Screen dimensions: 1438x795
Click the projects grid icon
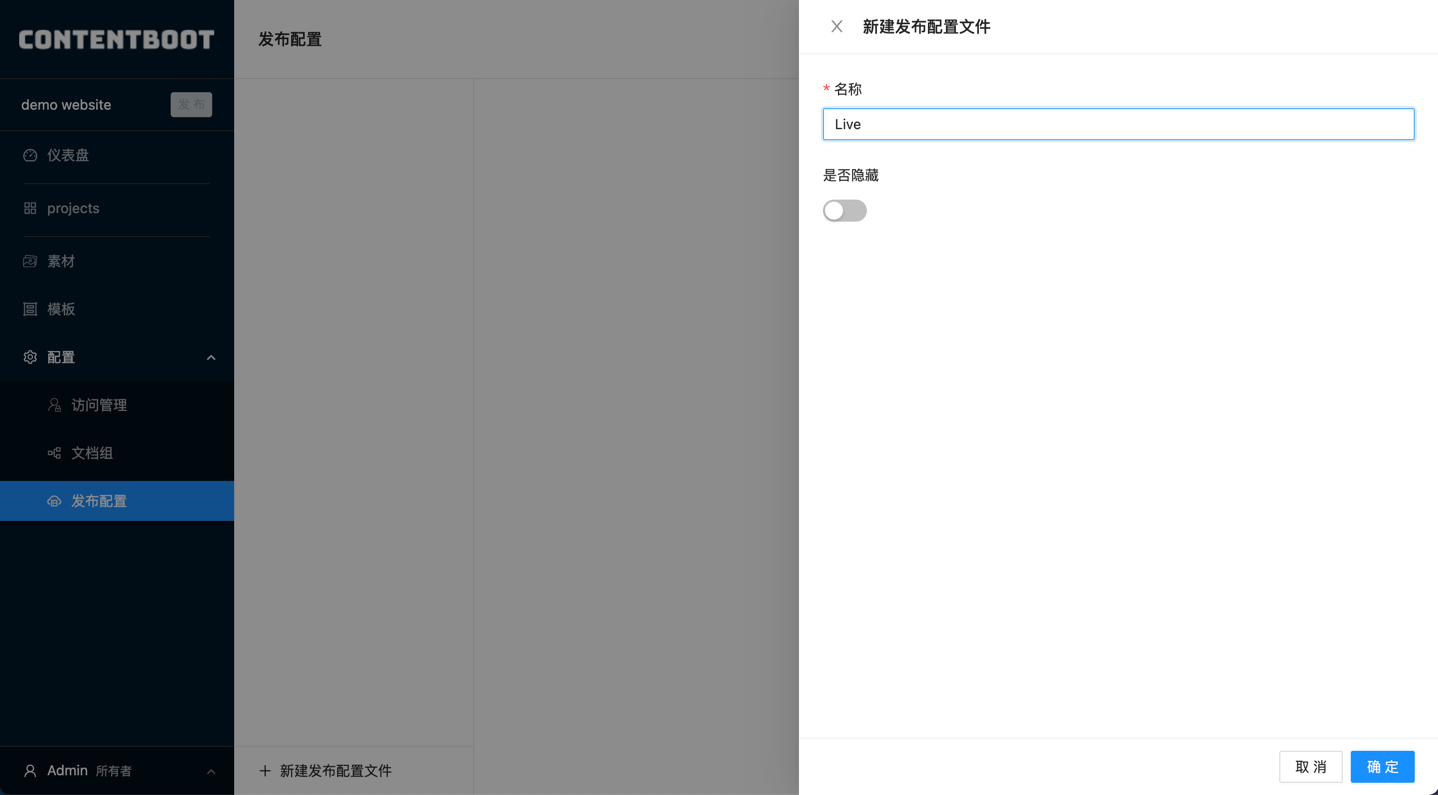pyautogui.click(x=30, y=208)
